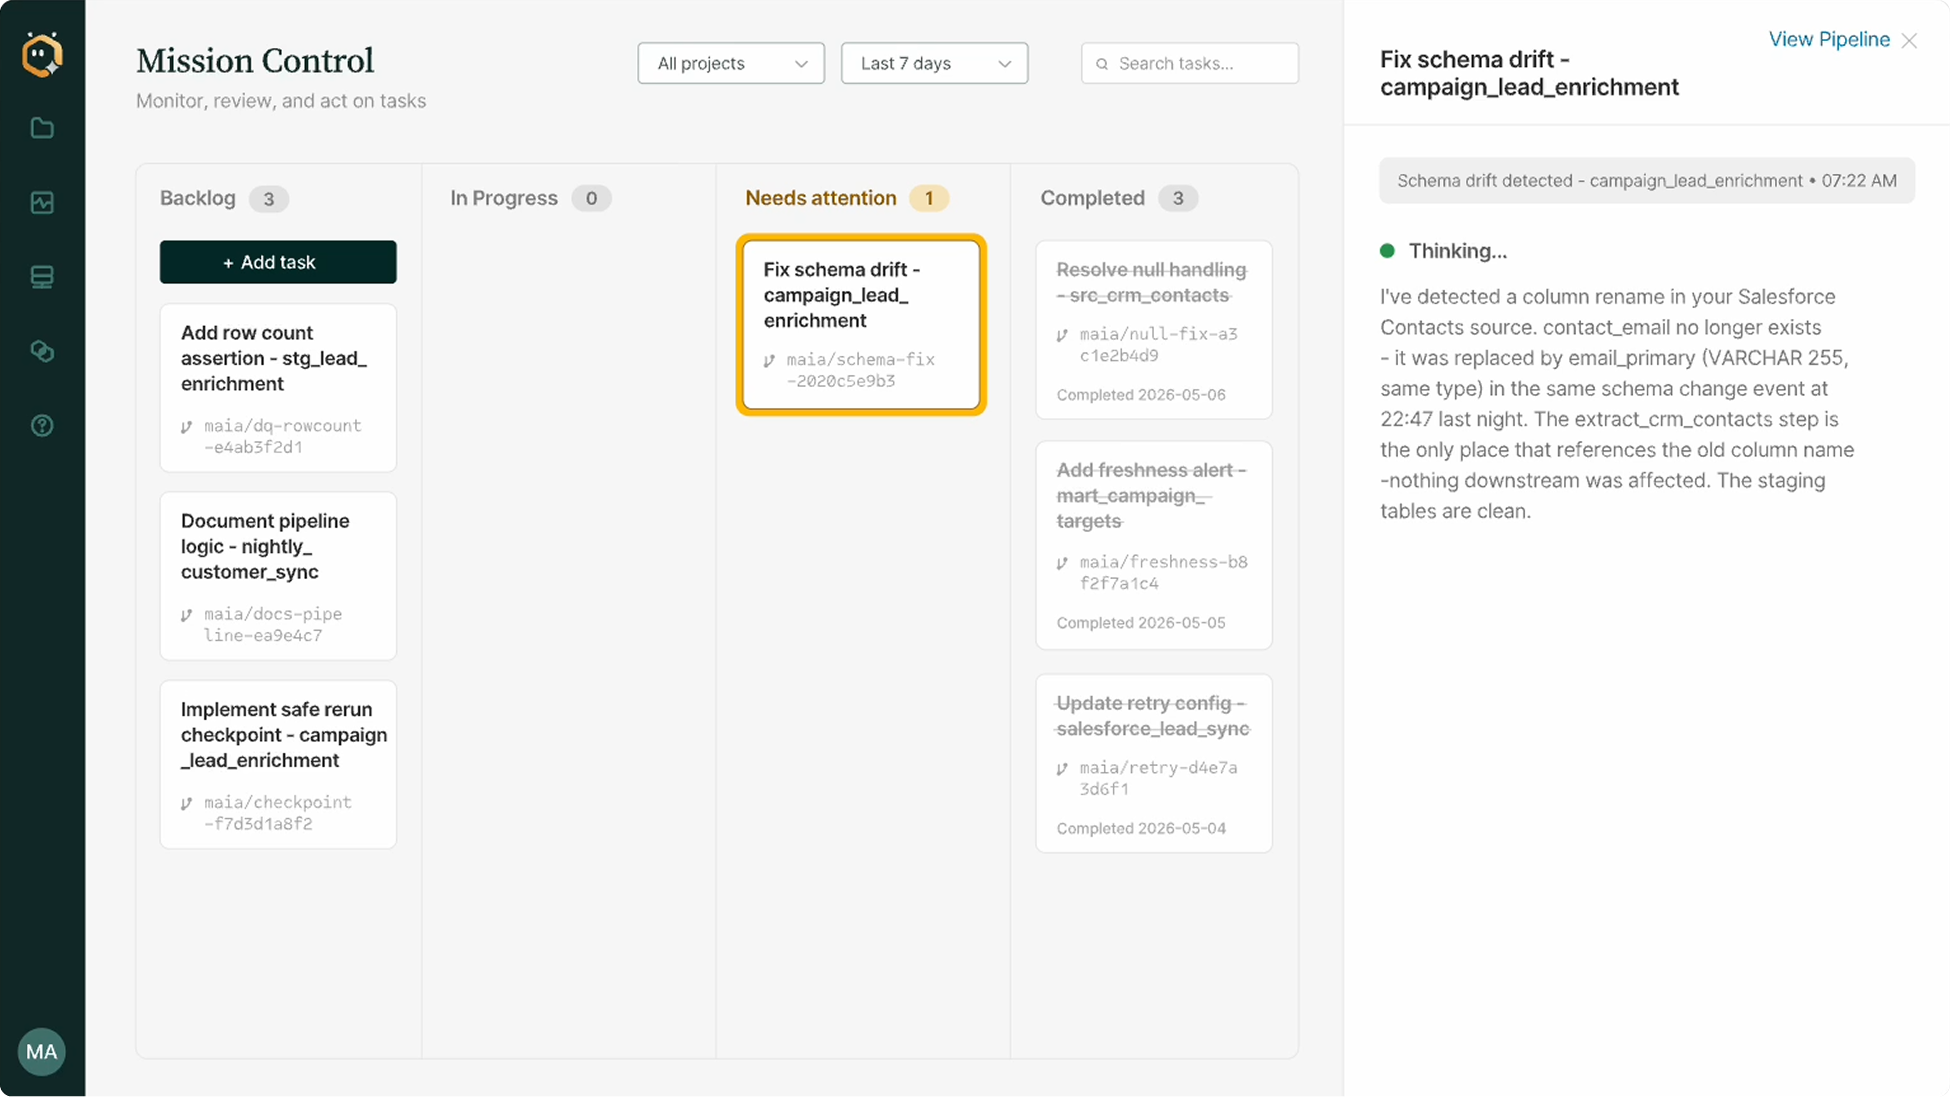Click Completed 2026-05-04 date text

1141,829
